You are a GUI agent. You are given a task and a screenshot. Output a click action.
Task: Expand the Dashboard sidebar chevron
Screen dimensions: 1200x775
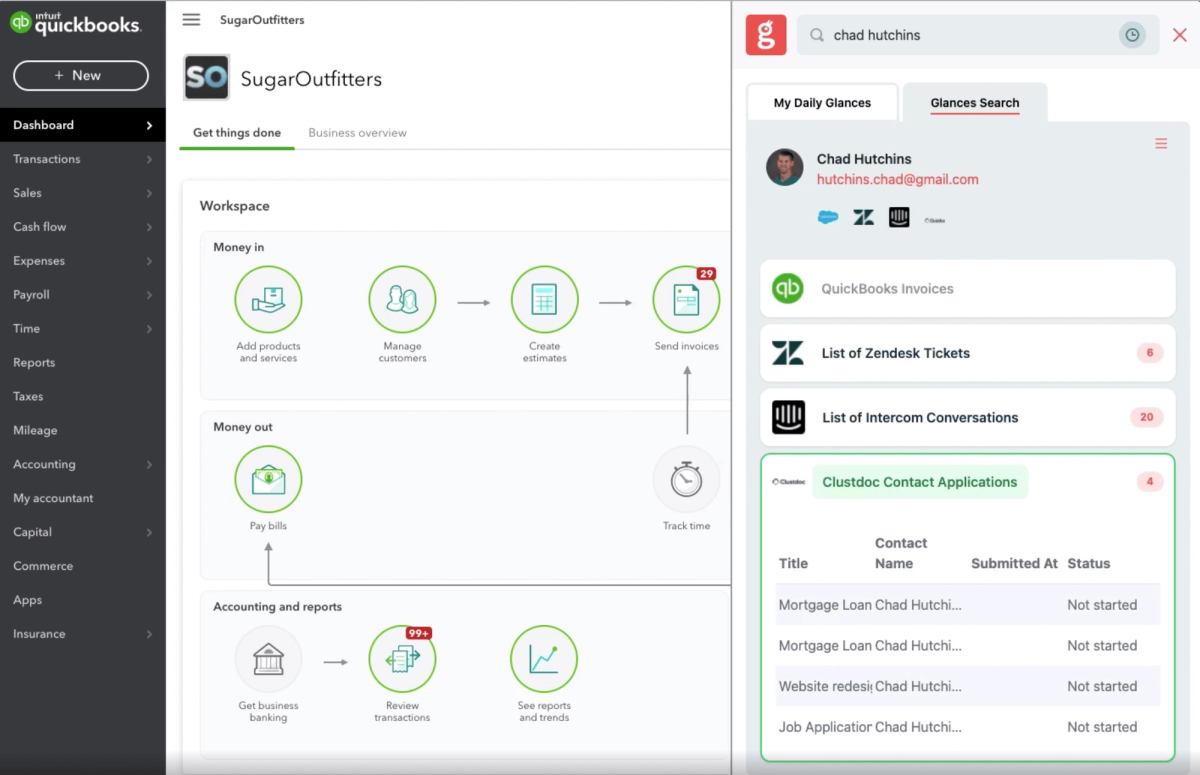click(x=149, y=125)
